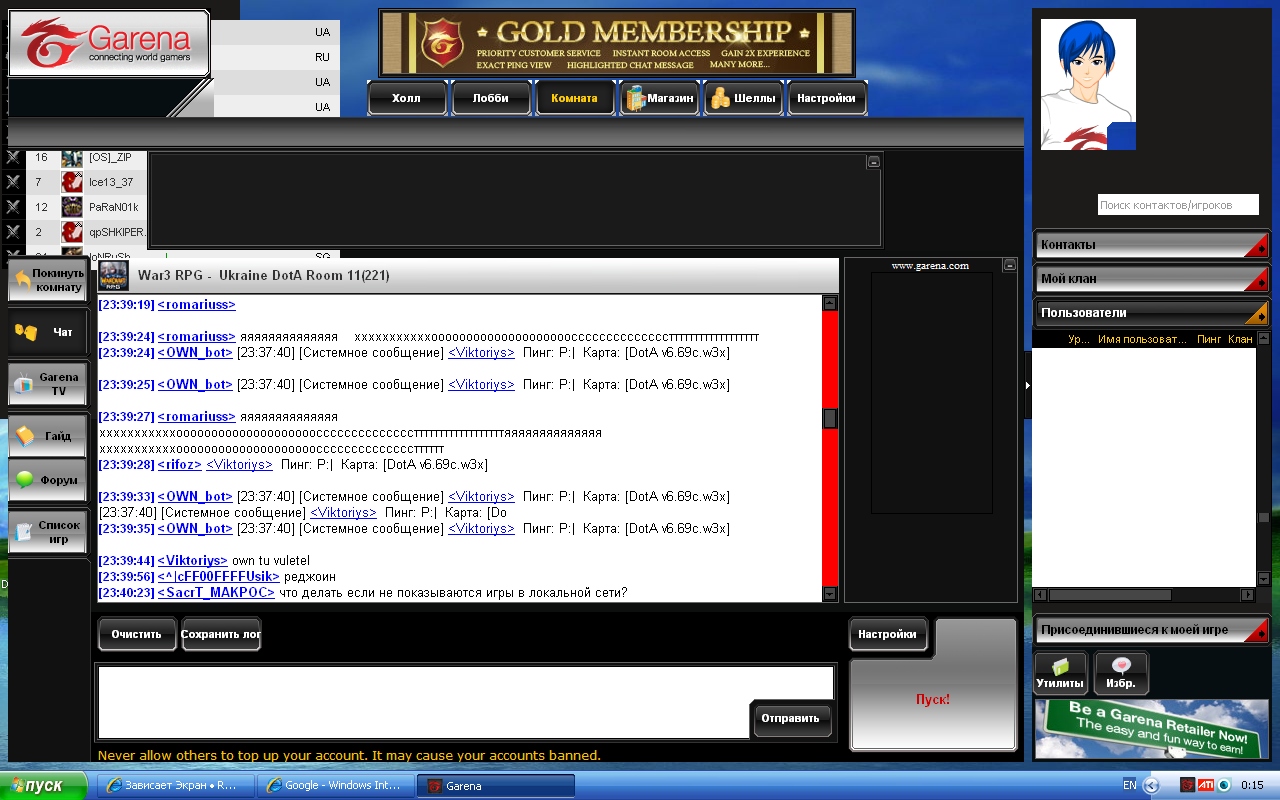Open the Список игр games list
The image size is (1280, 800).
click(x=48, y=532)
